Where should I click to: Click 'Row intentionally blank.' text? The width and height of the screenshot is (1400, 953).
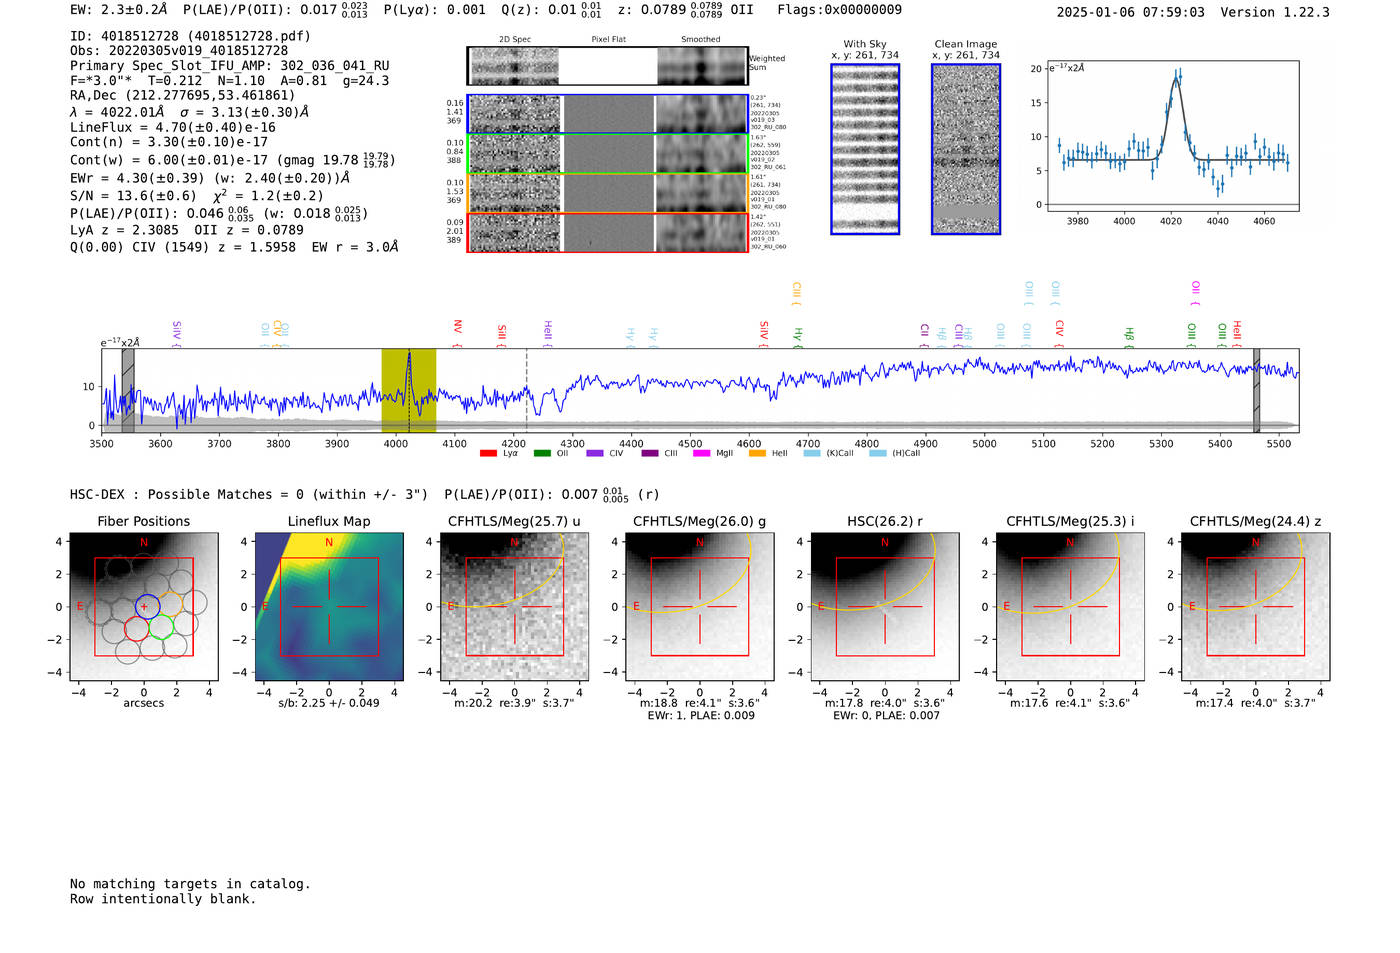click(x=163, y=899)
